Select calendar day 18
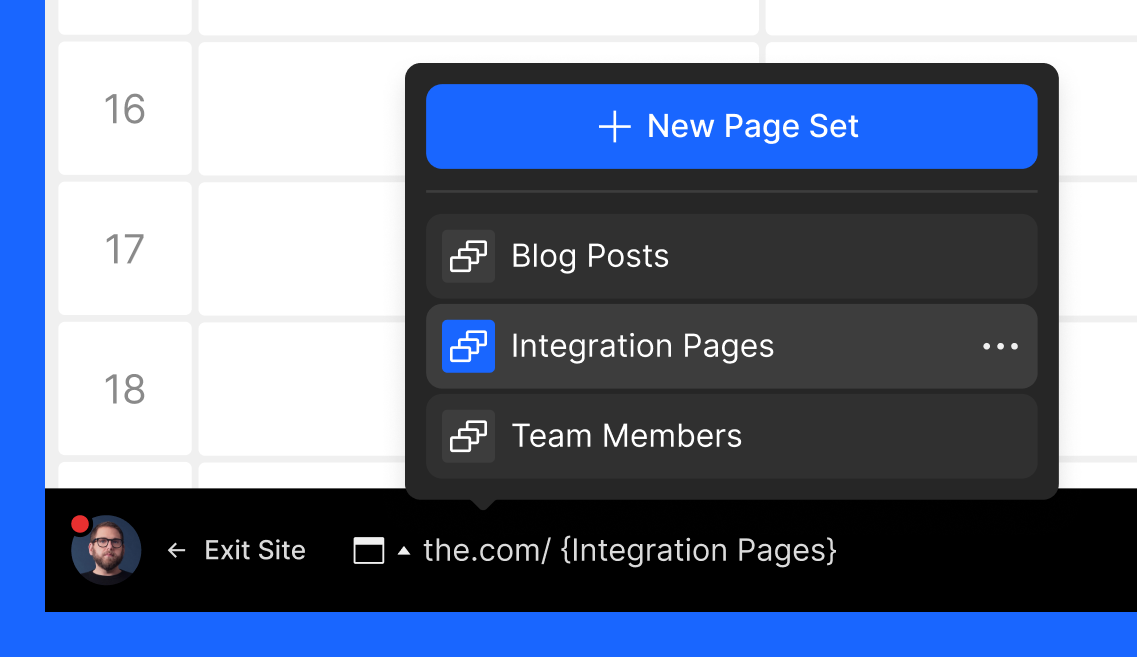Viewport: 1137px width, 657px height. pyautogui.click(x=125, y=389)
